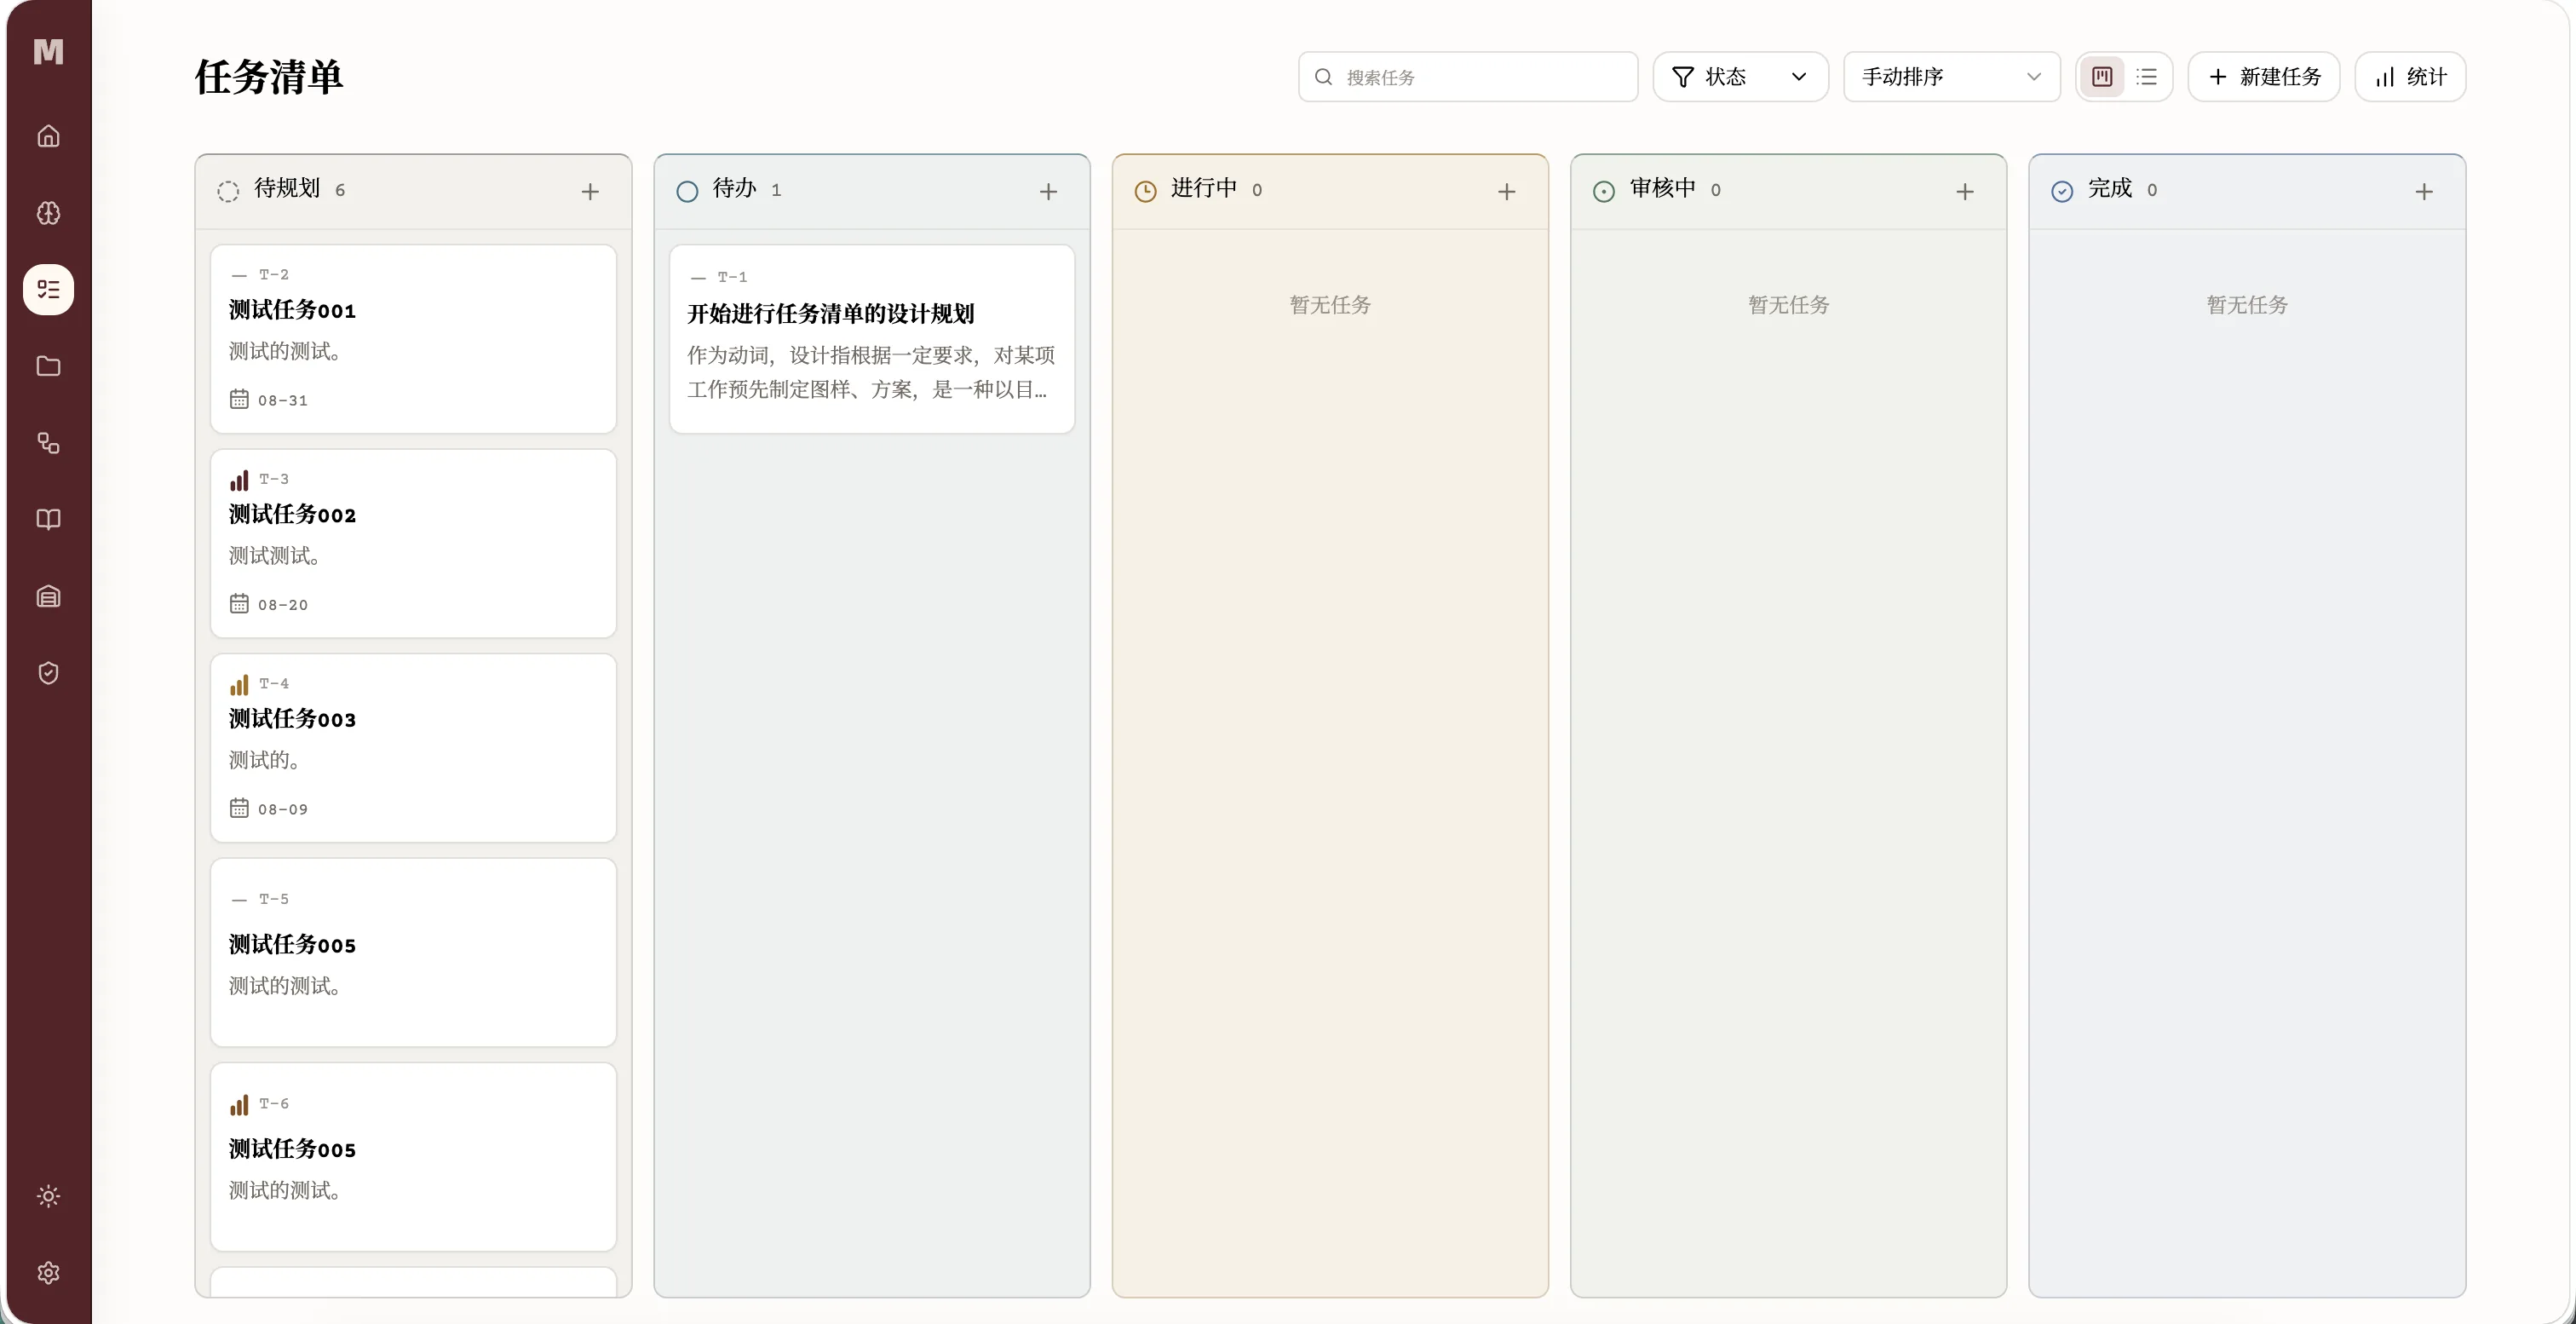The height and width of the screenshot is (1324, 2576).
Task: Open task card 测试任务003
Action: [413, 748]
